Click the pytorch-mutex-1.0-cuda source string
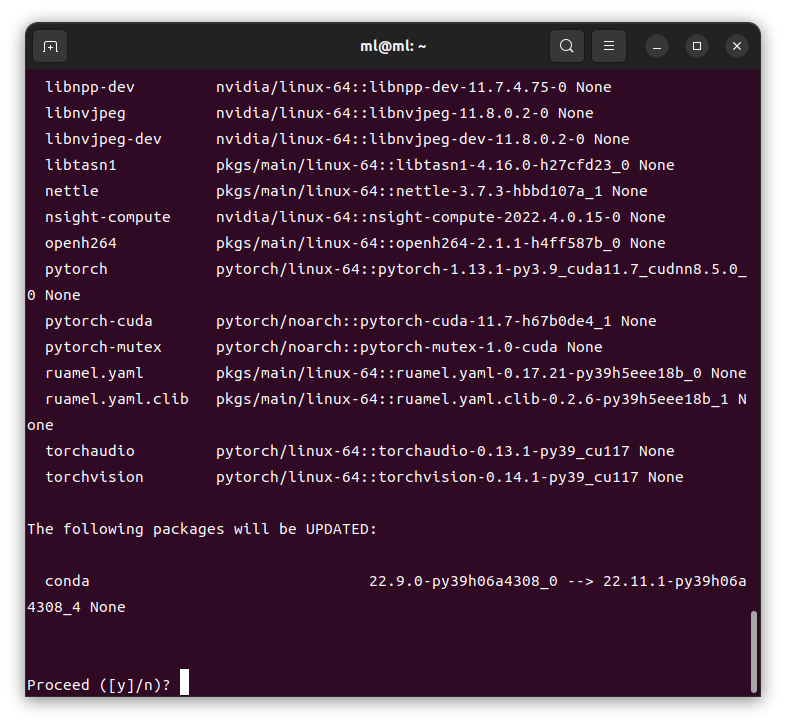 [386, 347]
